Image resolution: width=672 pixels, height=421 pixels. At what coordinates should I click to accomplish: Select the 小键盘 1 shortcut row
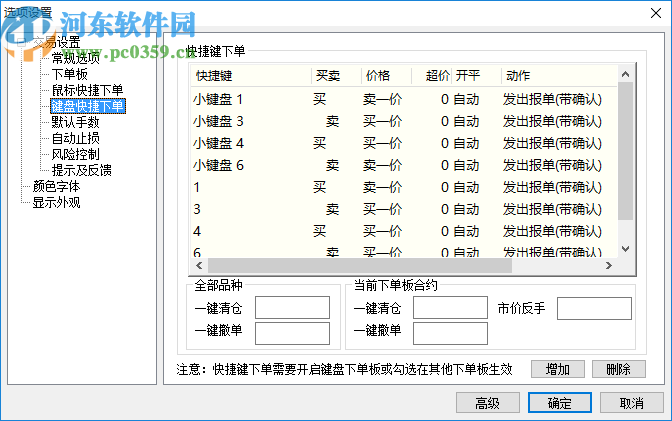tap(404, 99)
